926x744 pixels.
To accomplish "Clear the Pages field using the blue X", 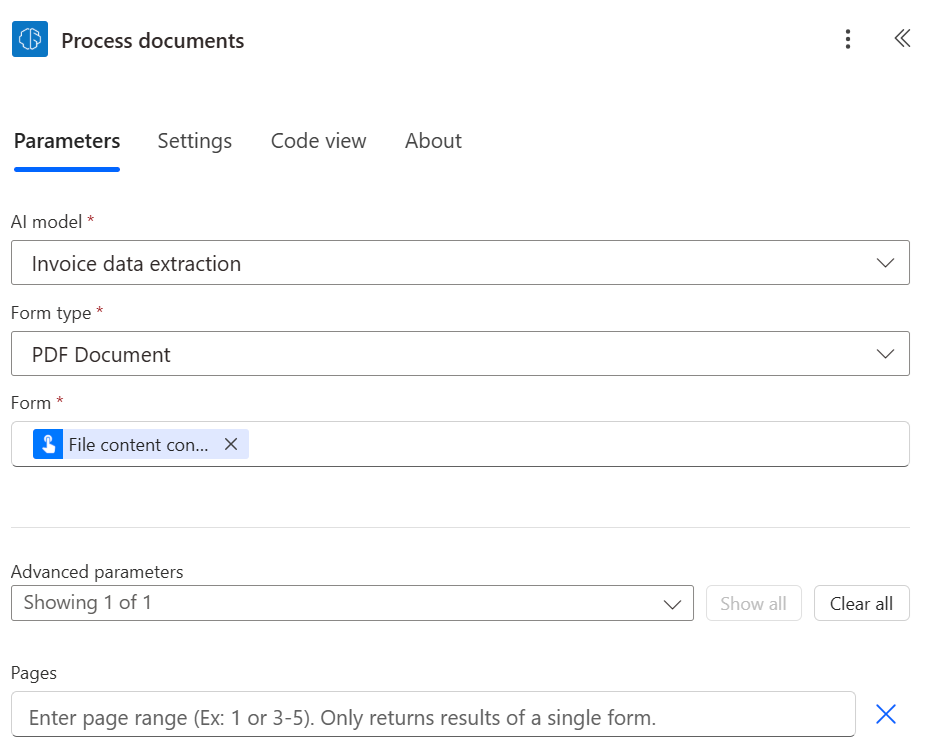I will pyautogui.click(x=886, y=714).
